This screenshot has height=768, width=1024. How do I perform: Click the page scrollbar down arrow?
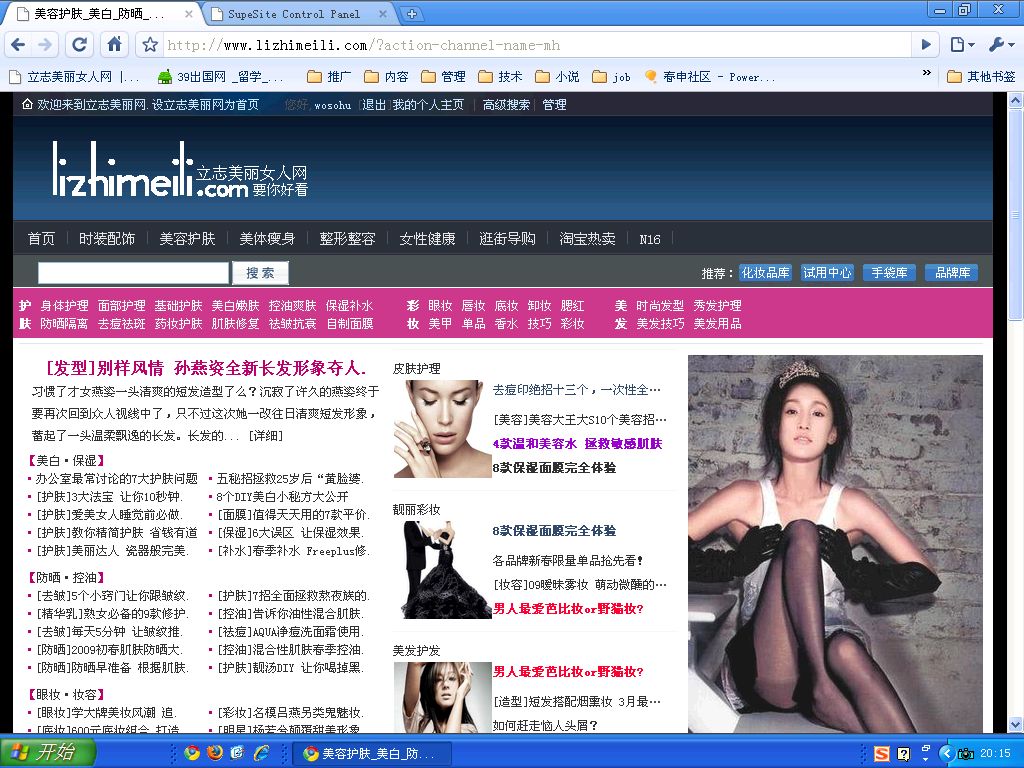point(1016,724)
